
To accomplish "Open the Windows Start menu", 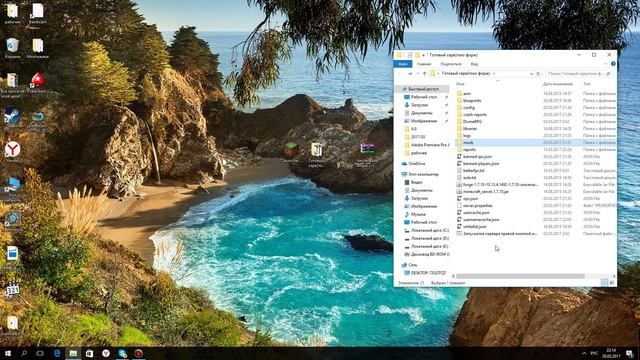I will click(x=8, y=353).
